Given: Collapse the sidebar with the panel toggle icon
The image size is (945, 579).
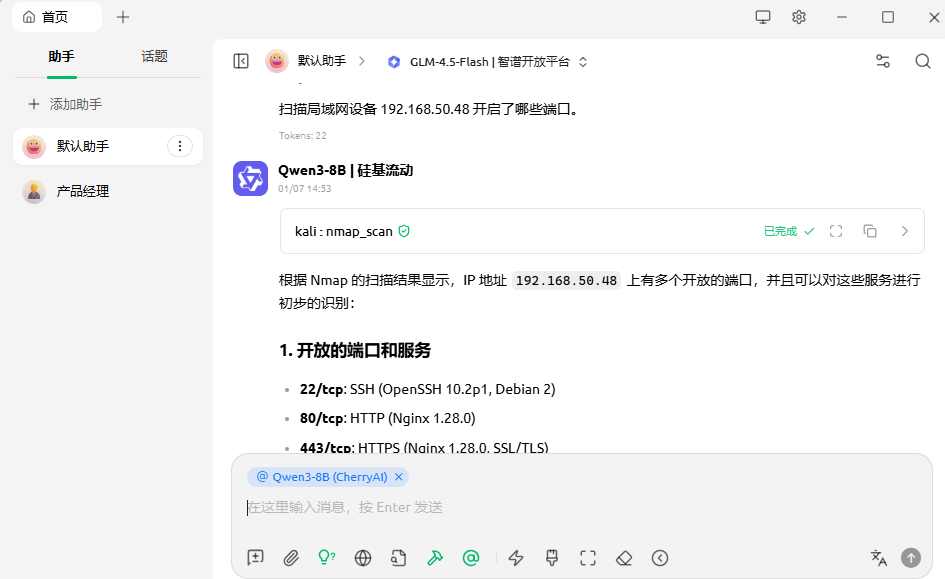Looking at the screenshot, I should 241,61.
